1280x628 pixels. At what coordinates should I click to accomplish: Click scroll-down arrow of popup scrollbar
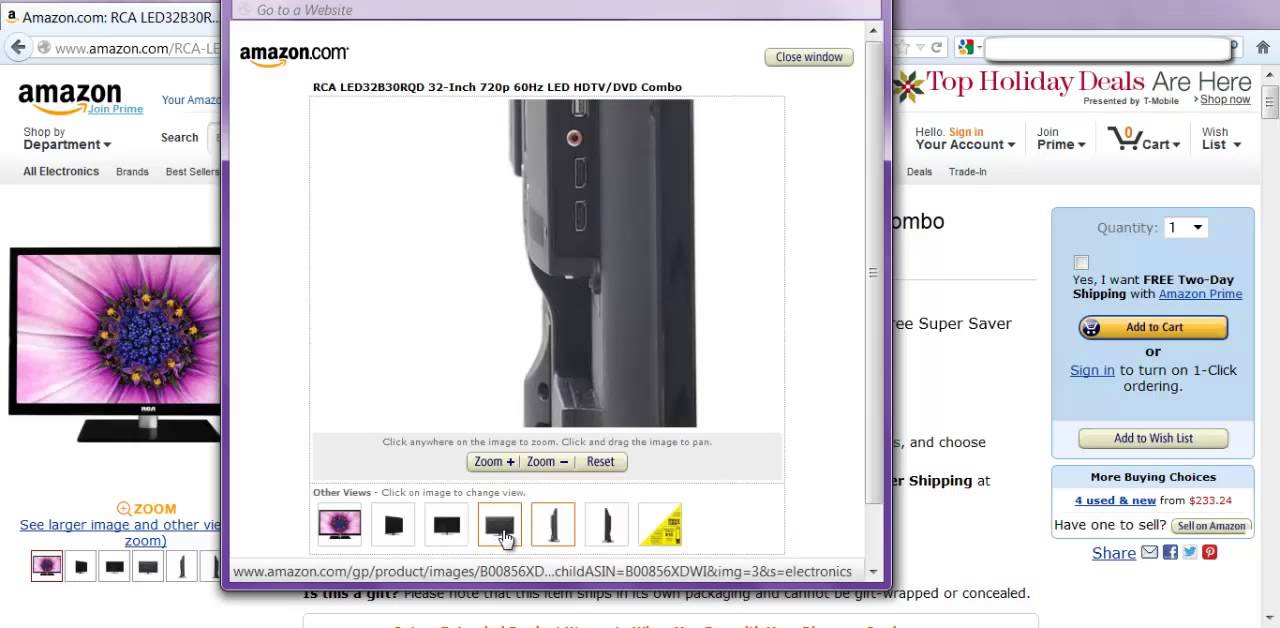[x=873, y=571]
